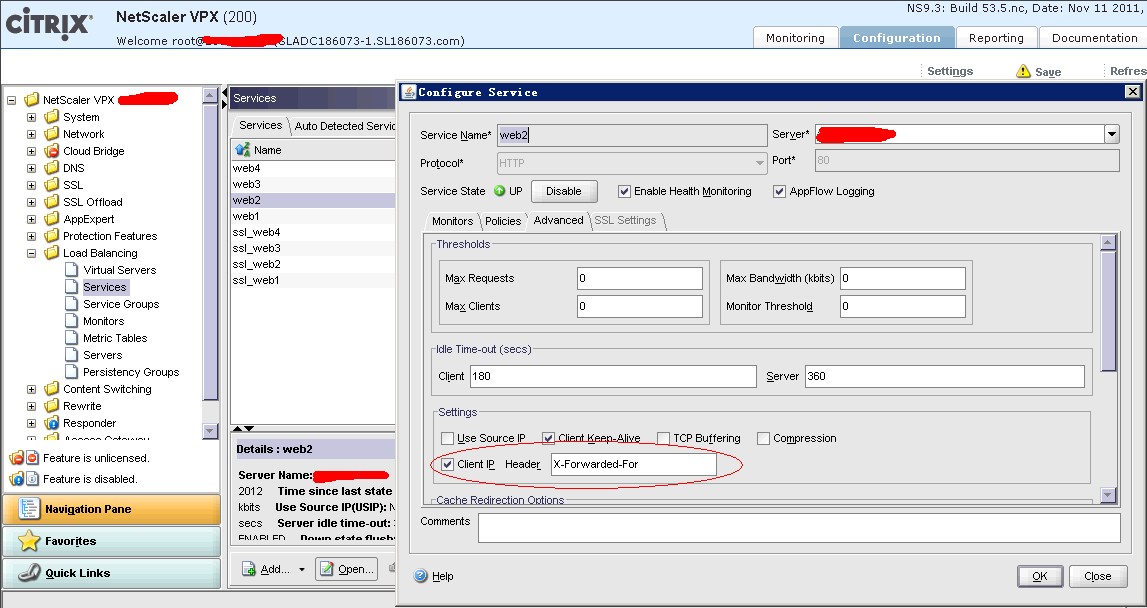Click the Monitors page icon in tree

pyautogui.click(x=71, y=320)
